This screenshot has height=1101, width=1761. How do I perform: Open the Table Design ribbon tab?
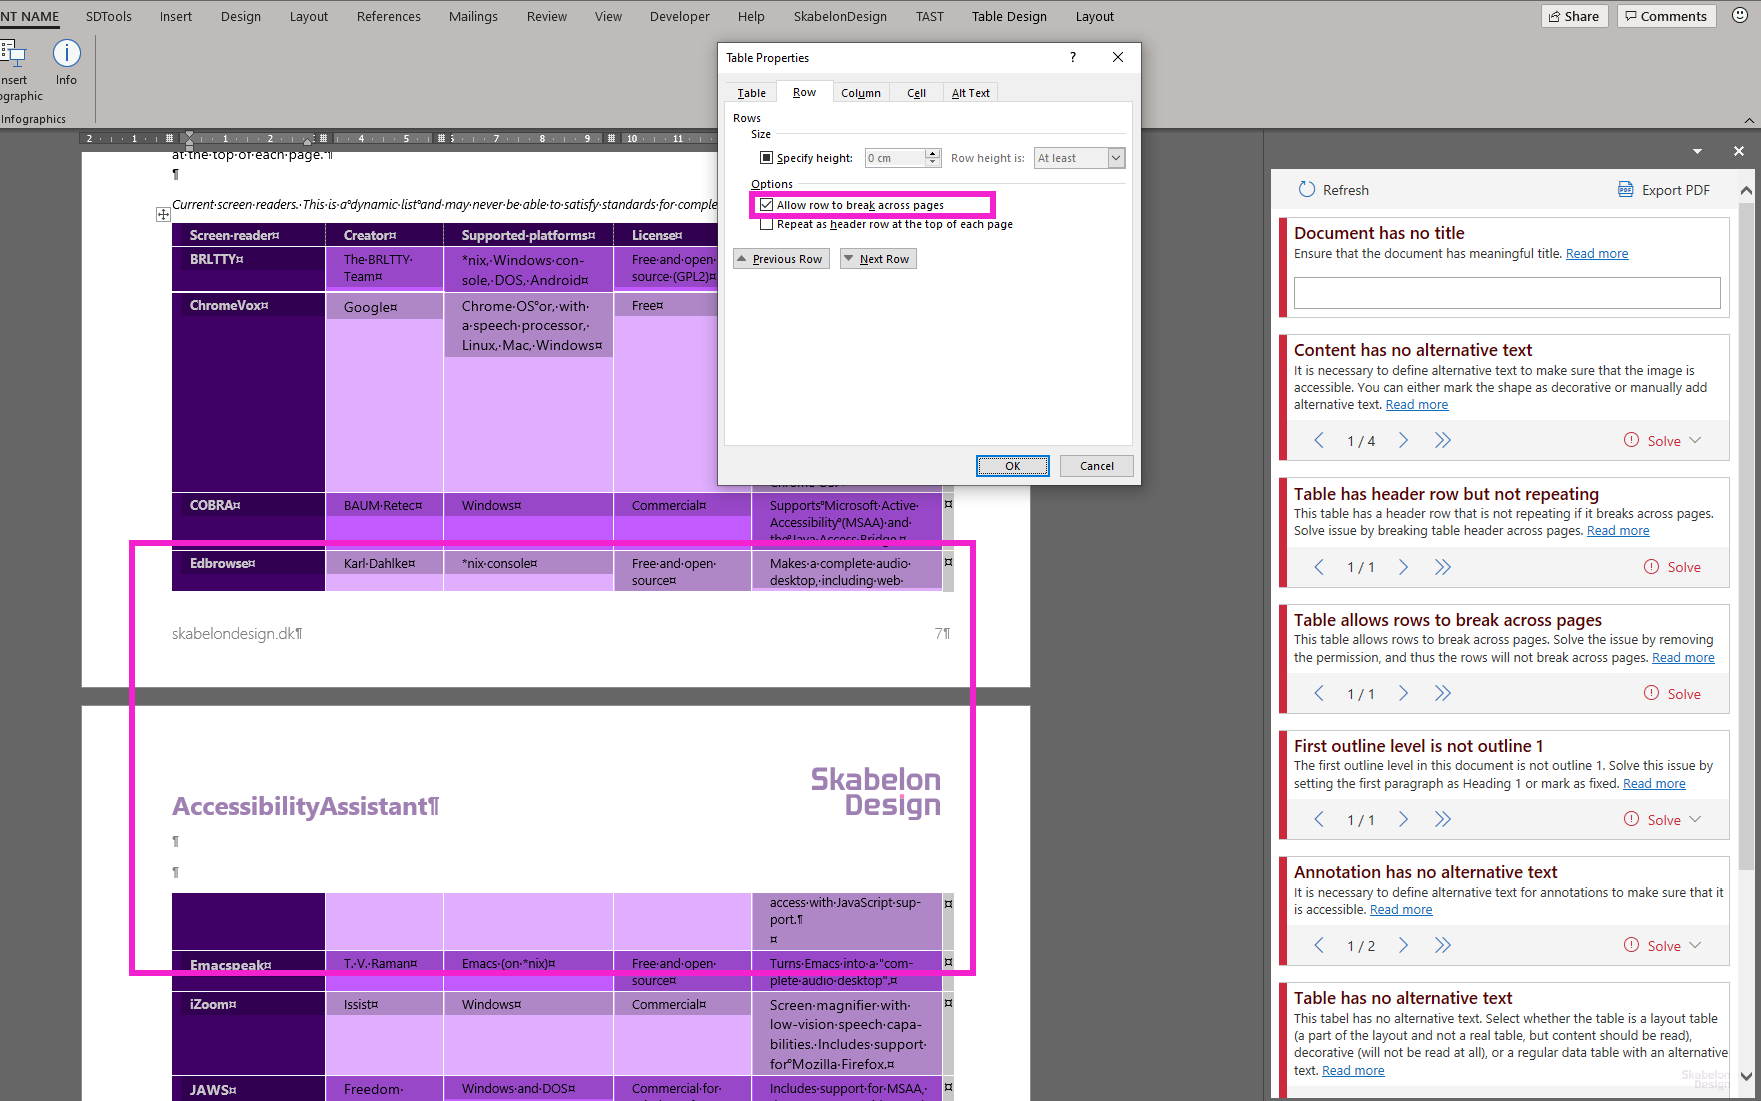pyautogui.click(x=1008, y=16)
